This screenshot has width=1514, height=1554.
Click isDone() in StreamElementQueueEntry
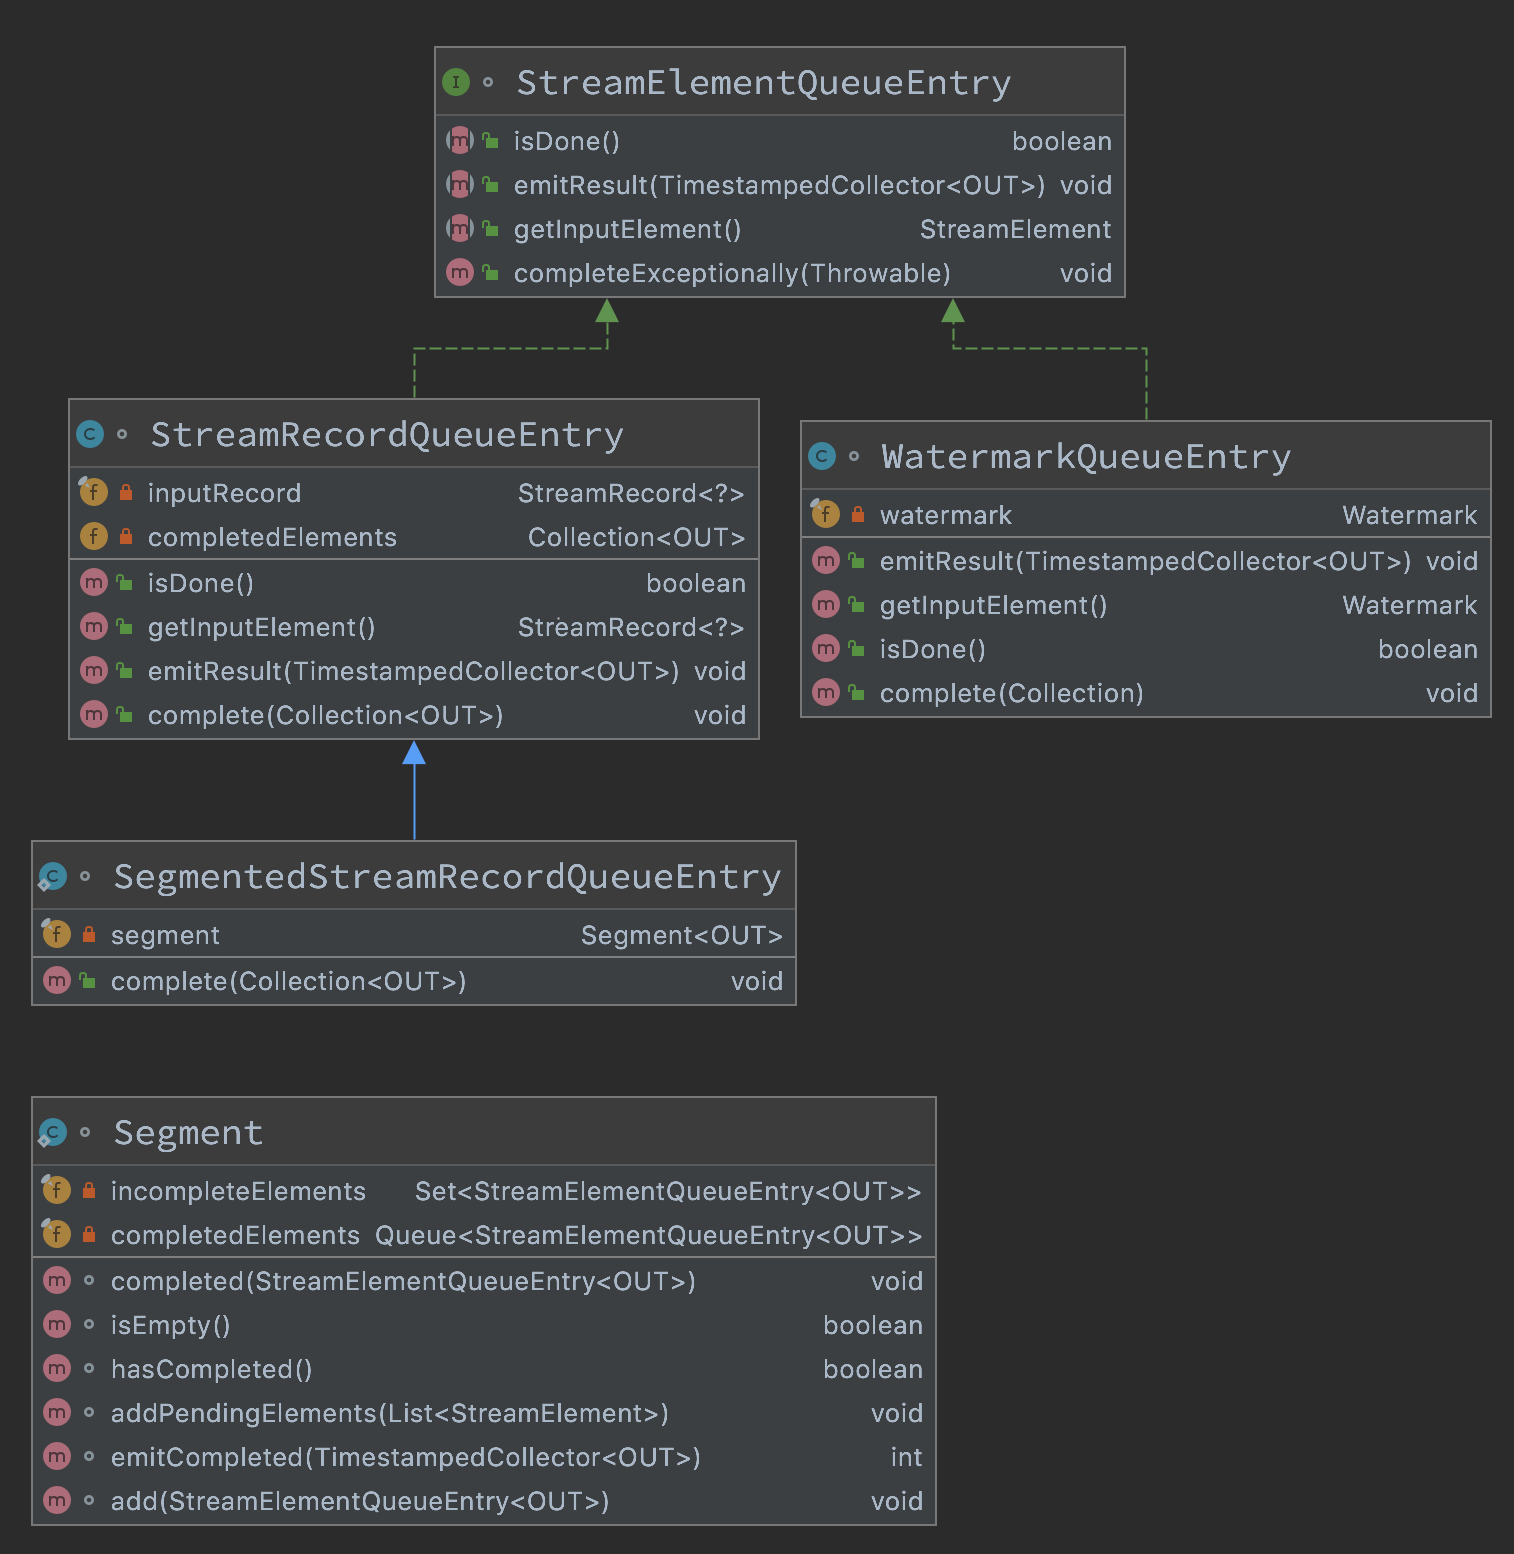pyautogui.click(x=780, y=141)
